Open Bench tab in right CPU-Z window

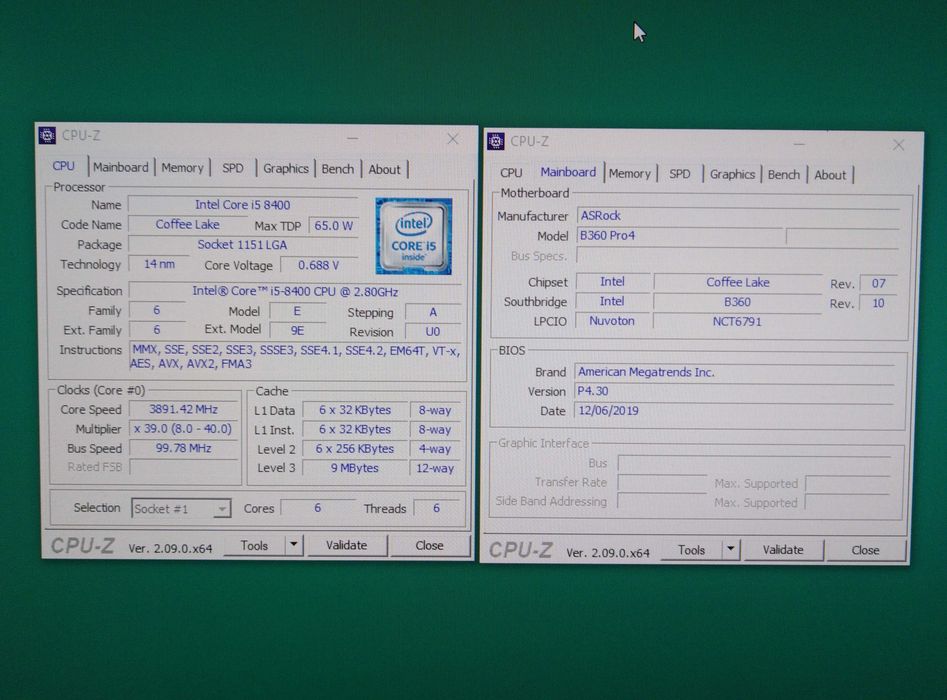coord(784,175)
